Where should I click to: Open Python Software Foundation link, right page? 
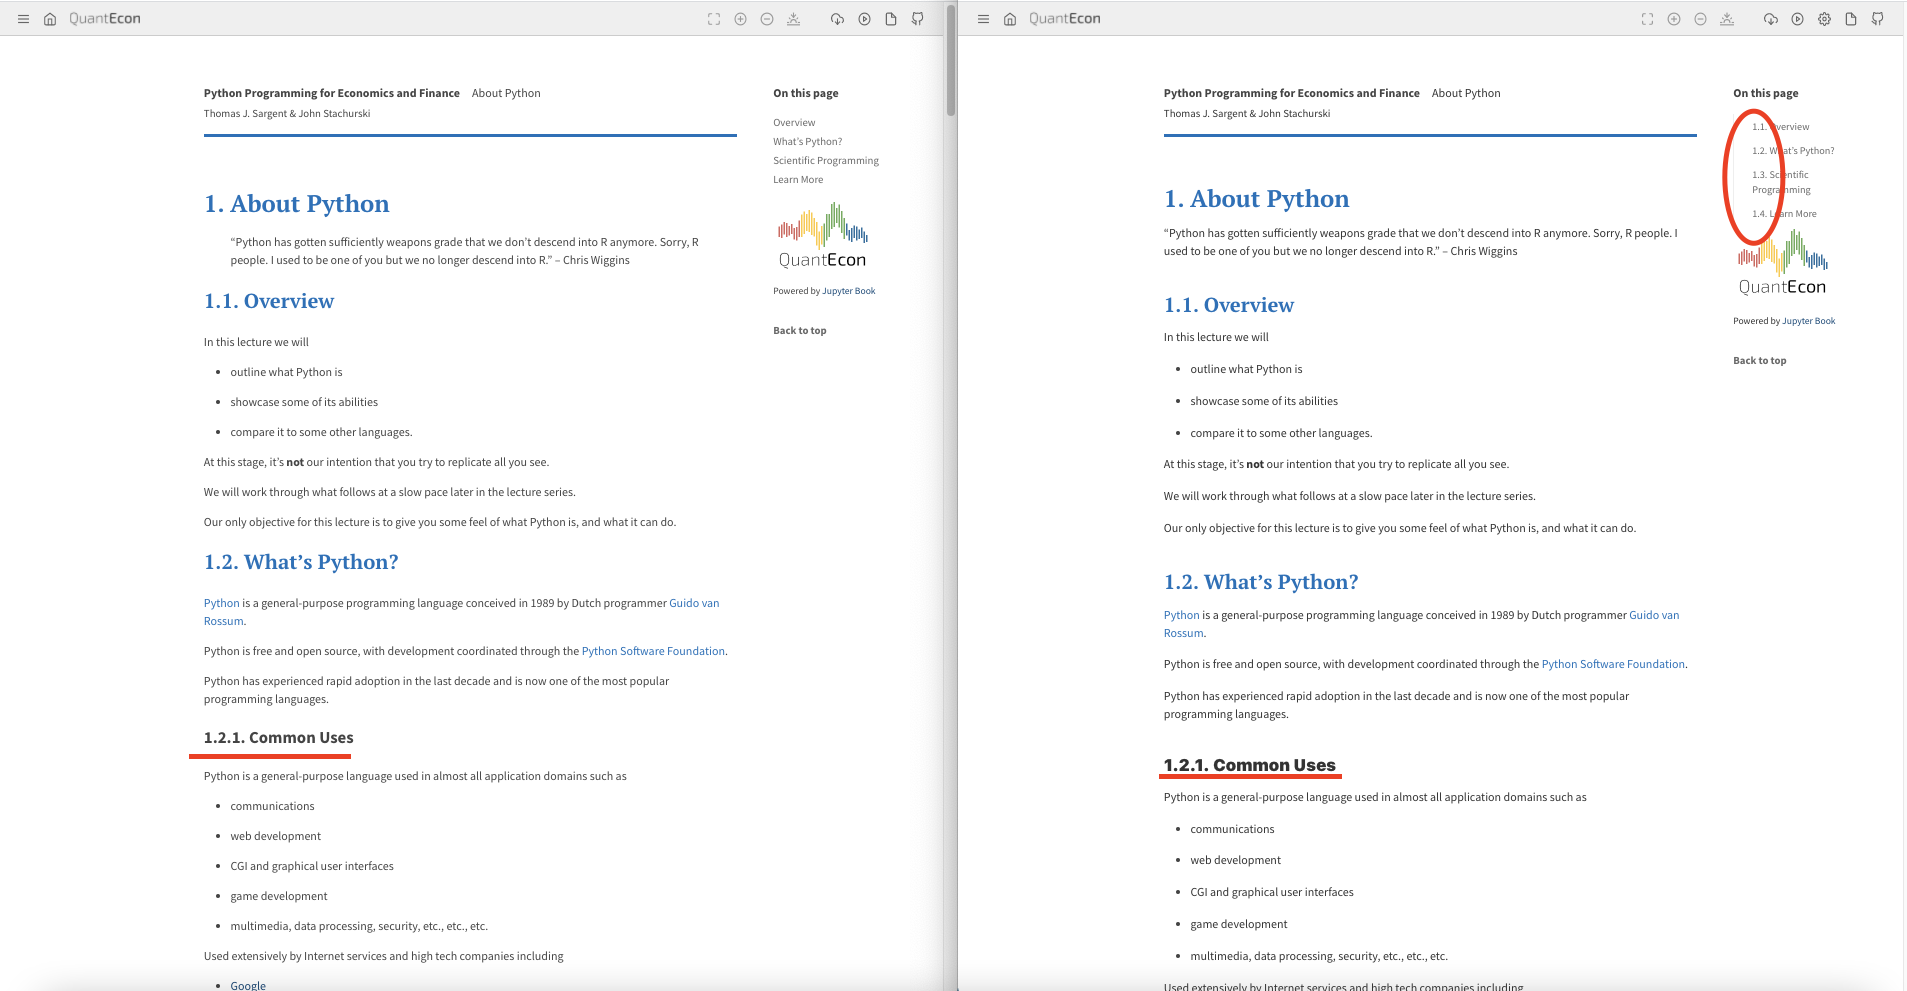coord(1613,664)
